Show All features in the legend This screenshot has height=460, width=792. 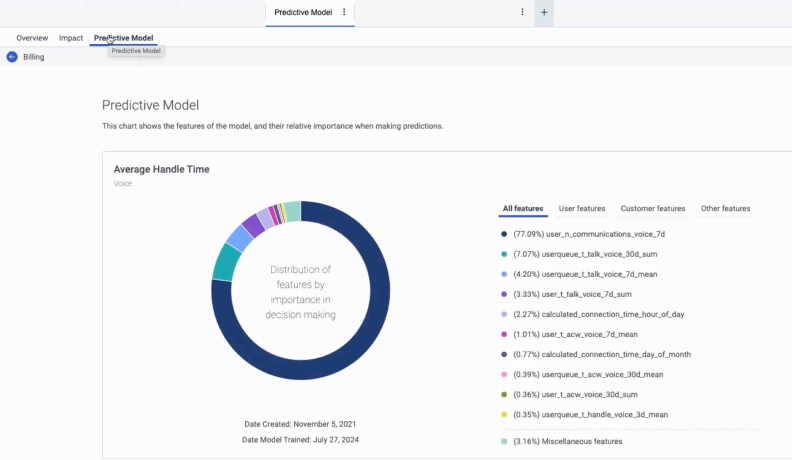tap(523, 209)
